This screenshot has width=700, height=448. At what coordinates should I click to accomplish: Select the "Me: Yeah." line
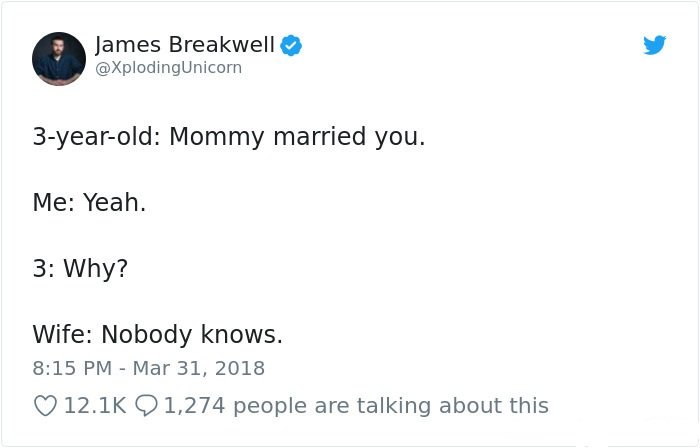click(89, 203)
